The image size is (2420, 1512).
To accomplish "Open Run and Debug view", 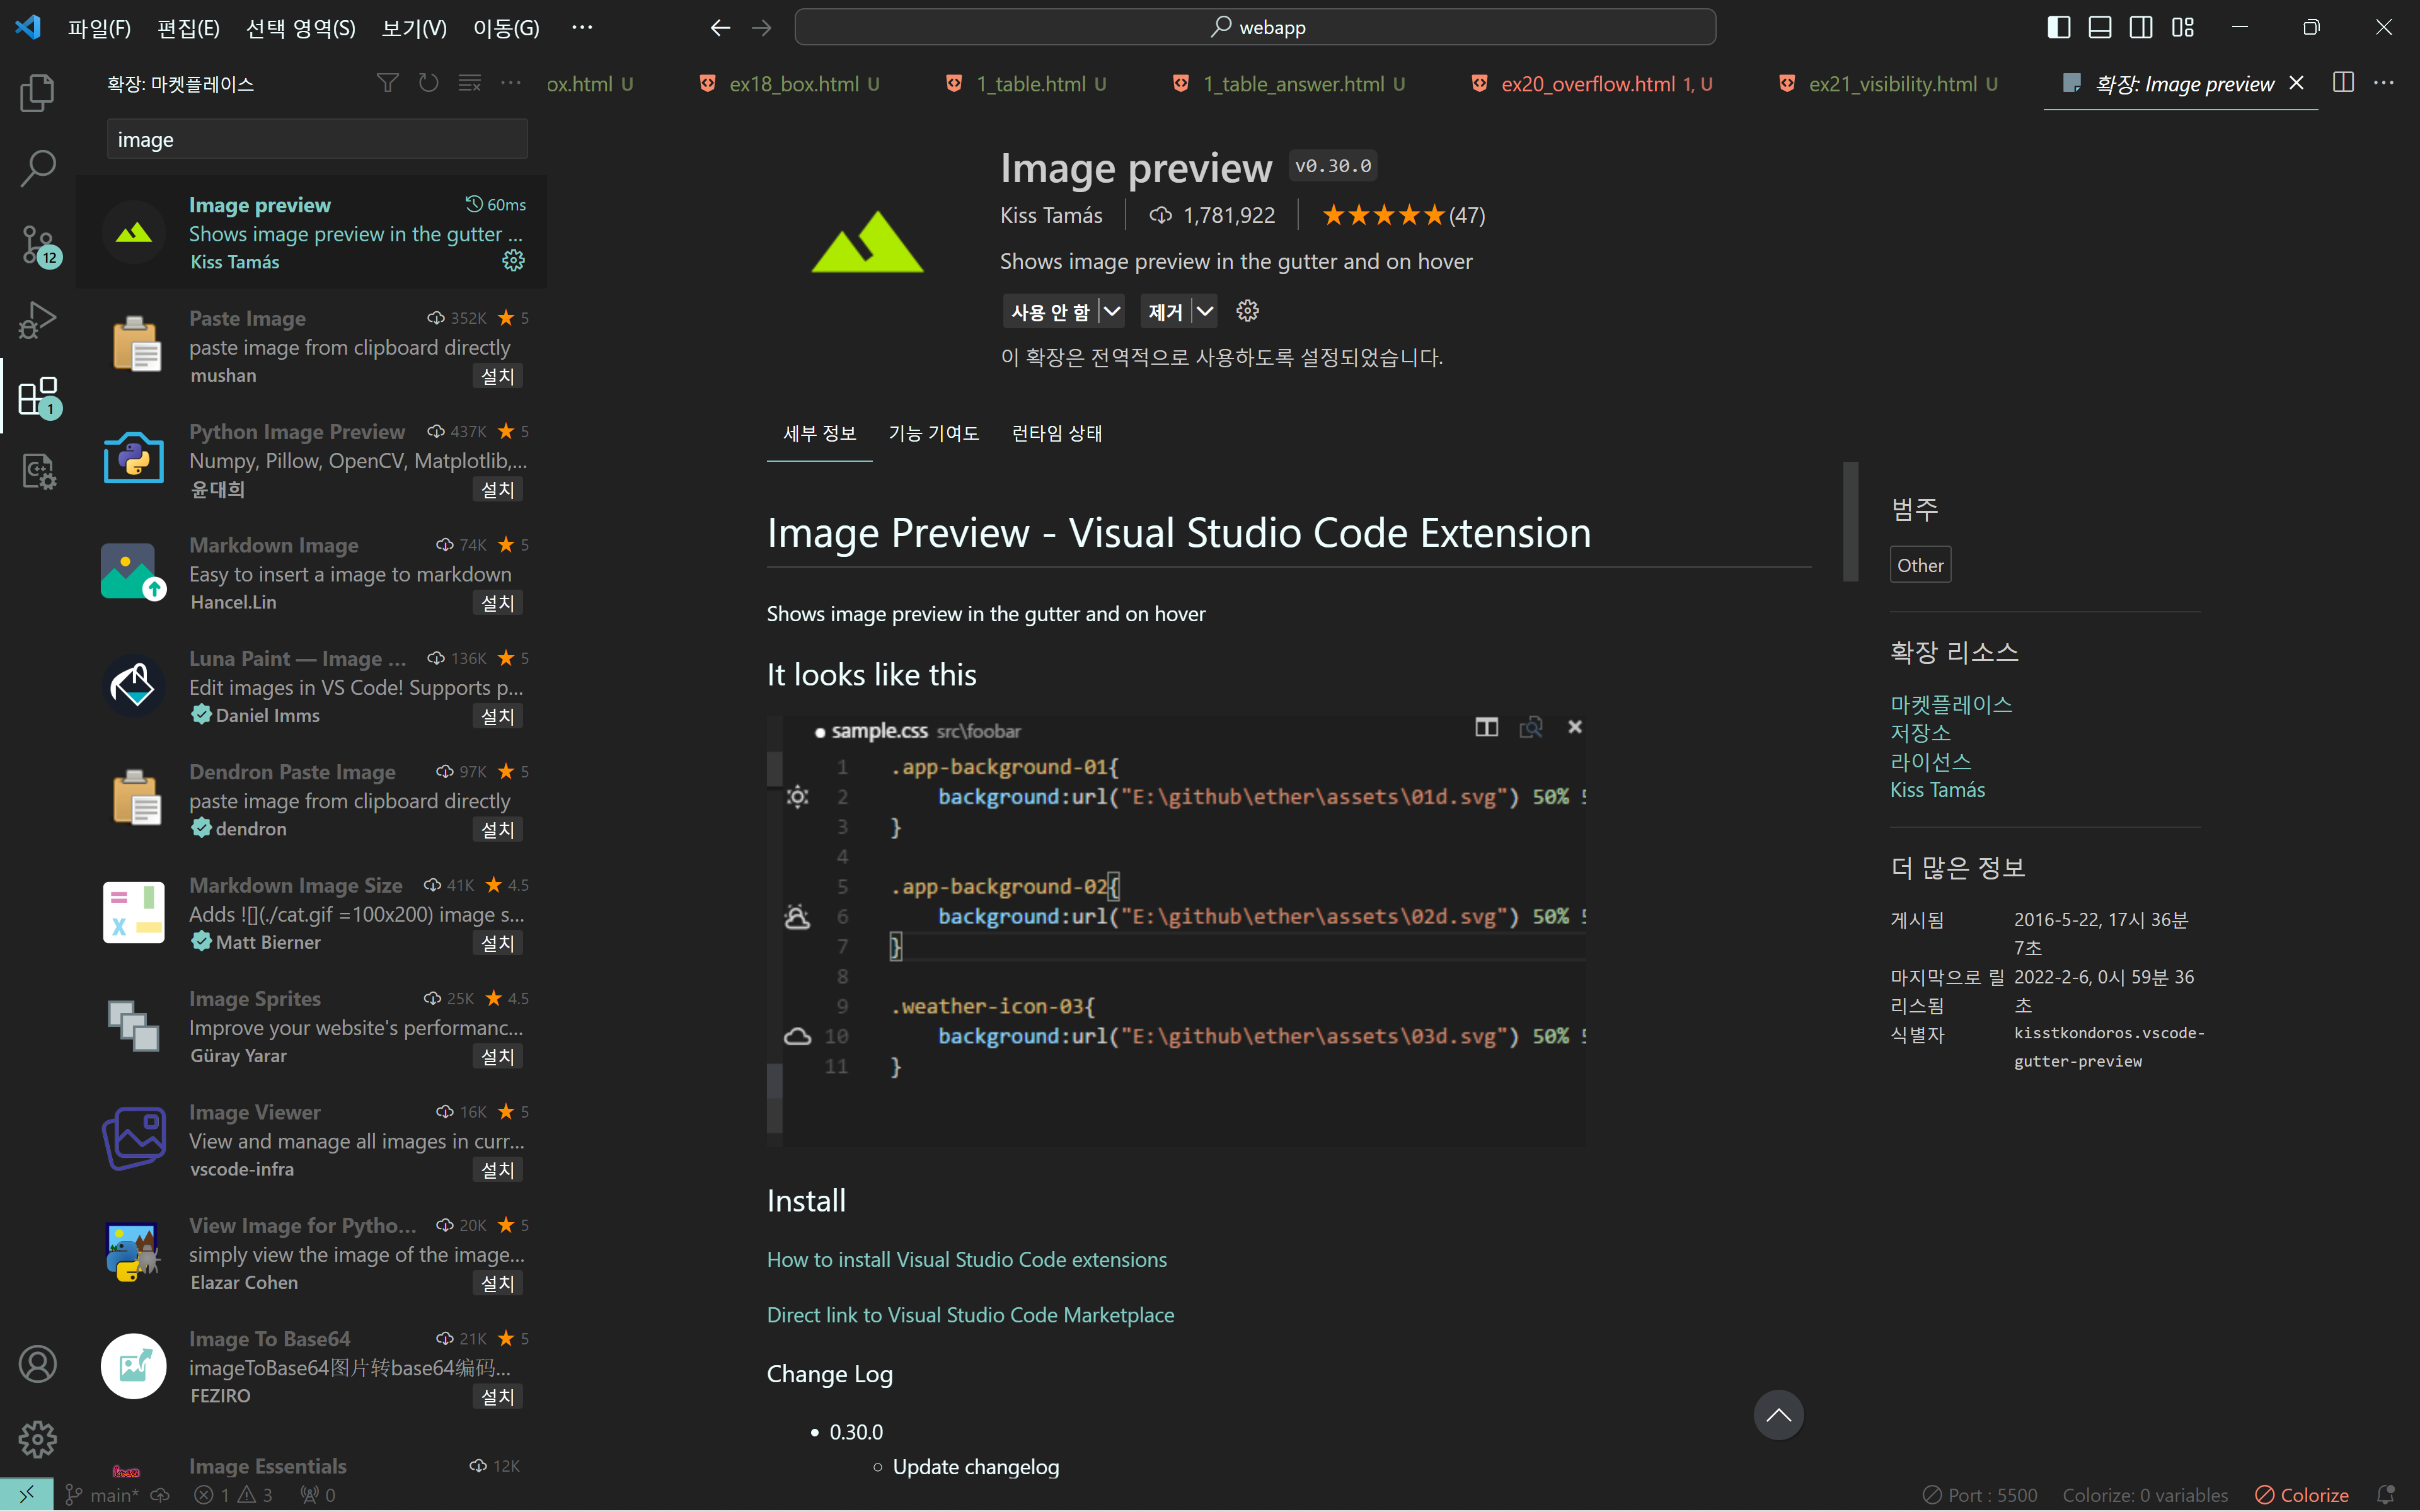I will pyautogui.click(x=37, y=320).
